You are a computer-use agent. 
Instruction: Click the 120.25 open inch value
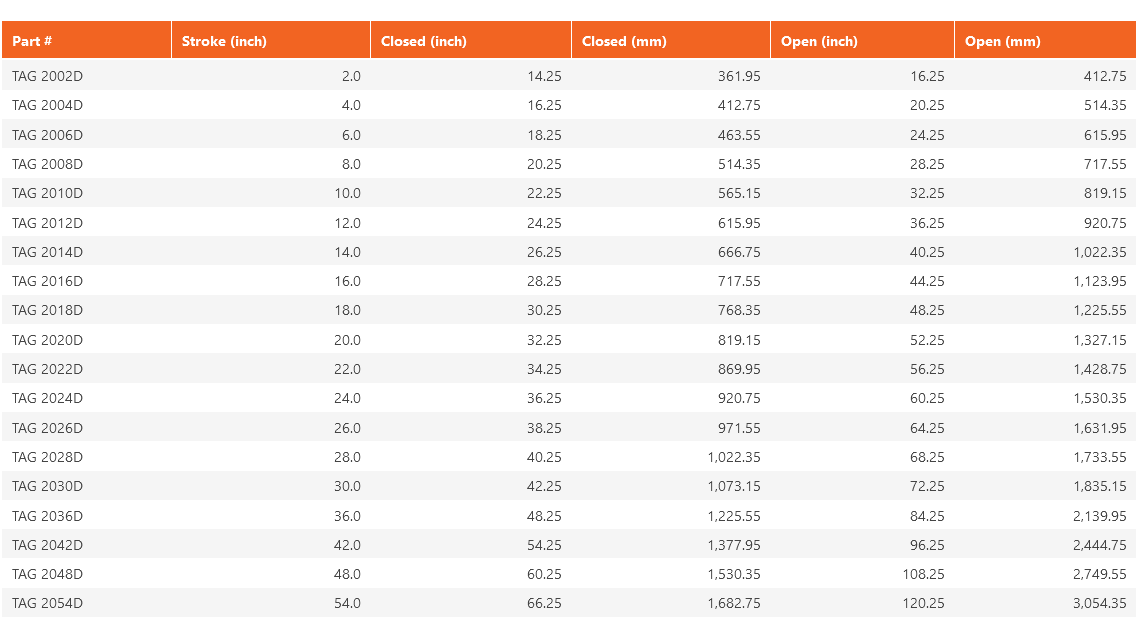[x=923, y=603]
